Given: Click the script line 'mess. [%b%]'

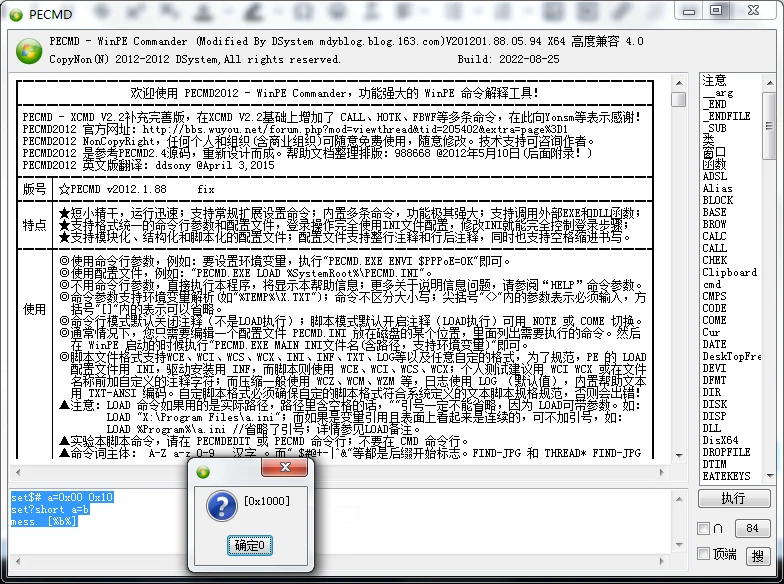Looking at the screenshot, I should pyautogui.click(x=44, y=521).
